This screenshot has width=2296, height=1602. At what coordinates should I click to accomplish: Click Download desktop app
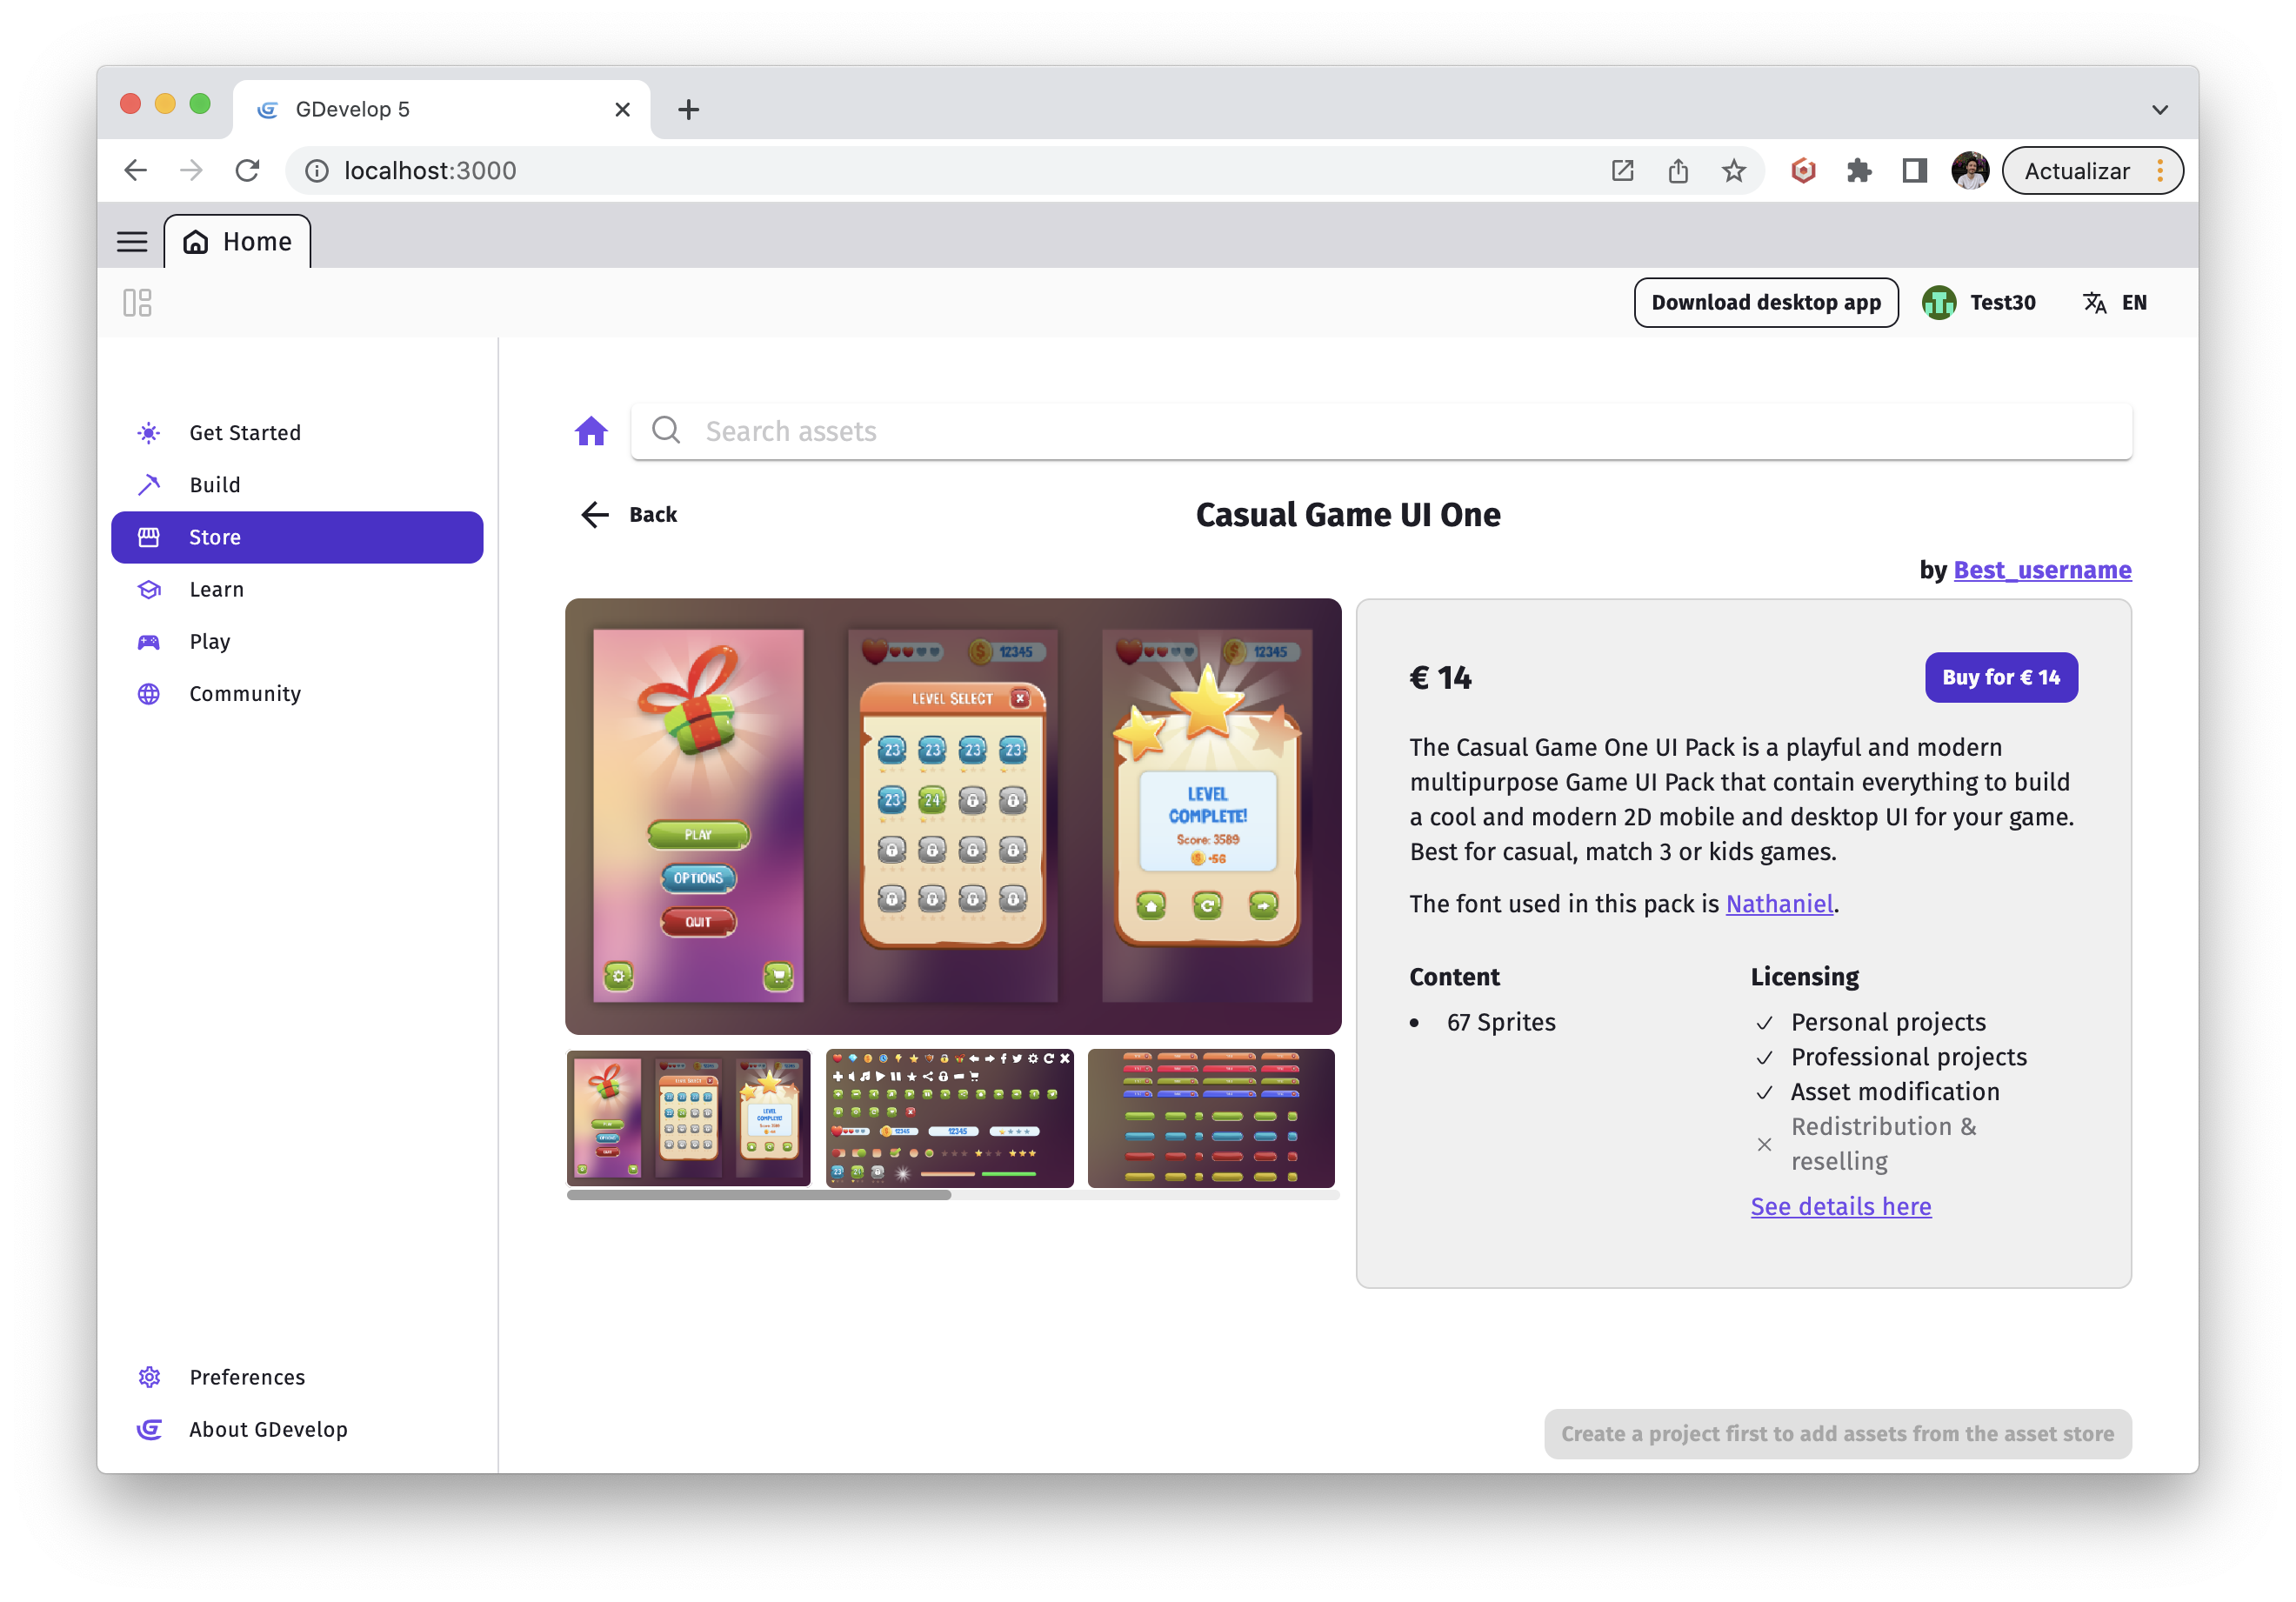click(1766, 302)
